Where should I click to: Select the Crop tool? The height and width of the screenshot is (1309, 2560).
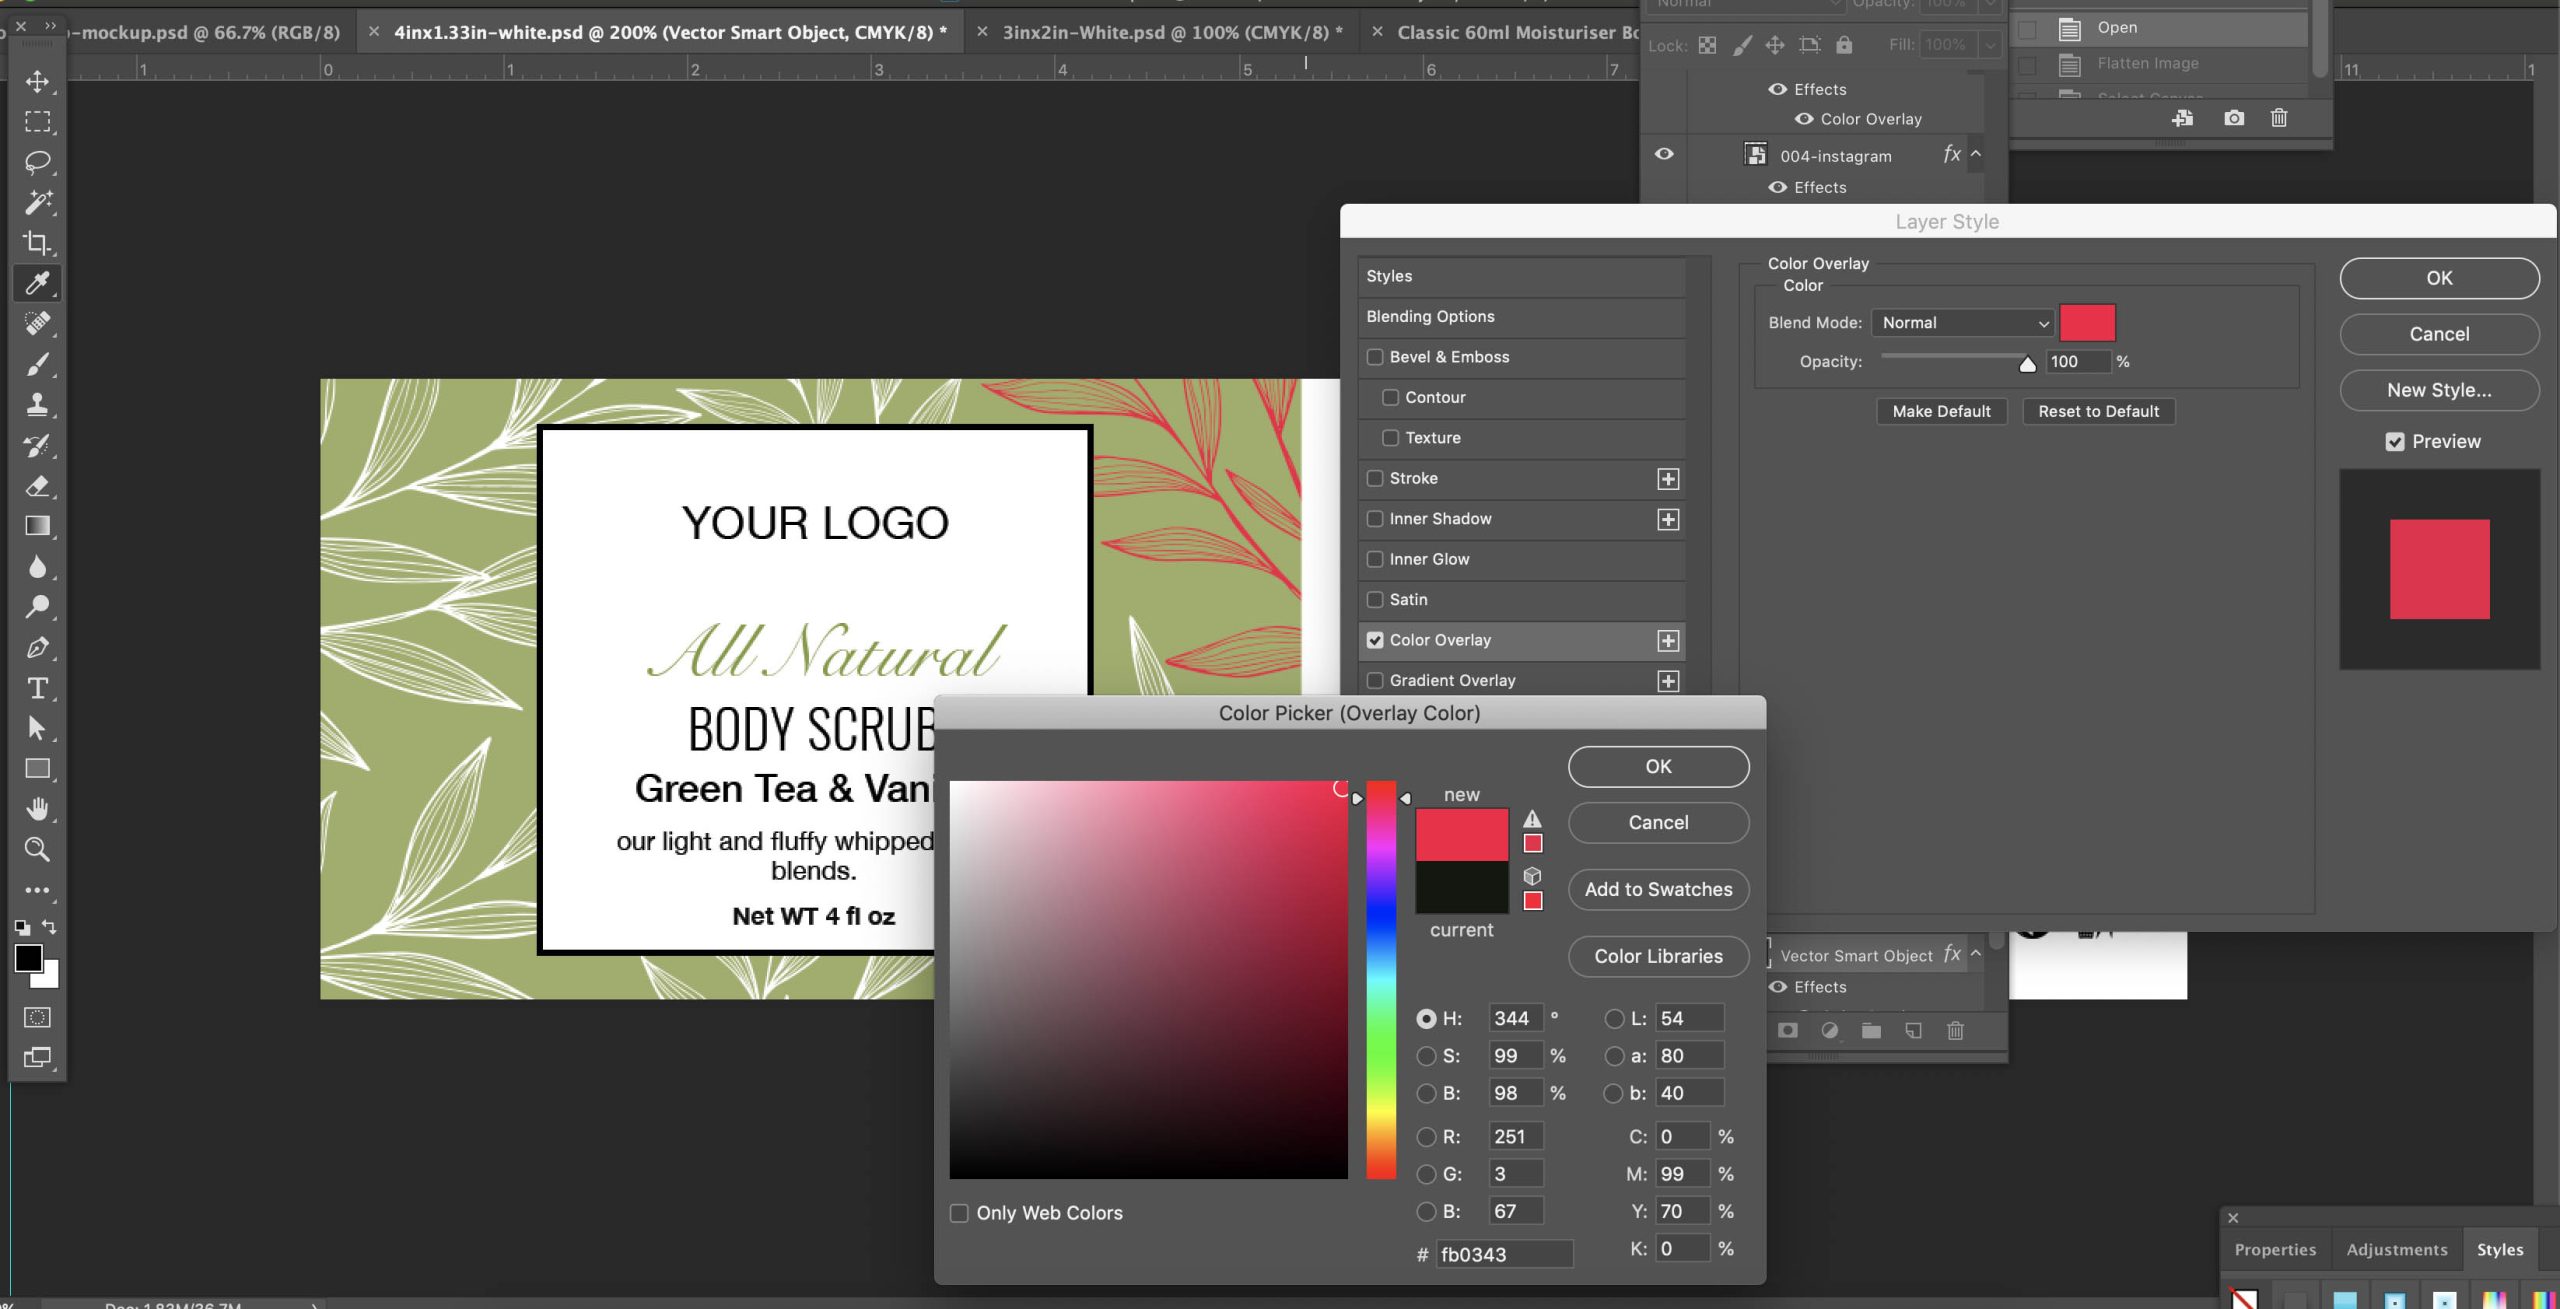tap(37, 243)
